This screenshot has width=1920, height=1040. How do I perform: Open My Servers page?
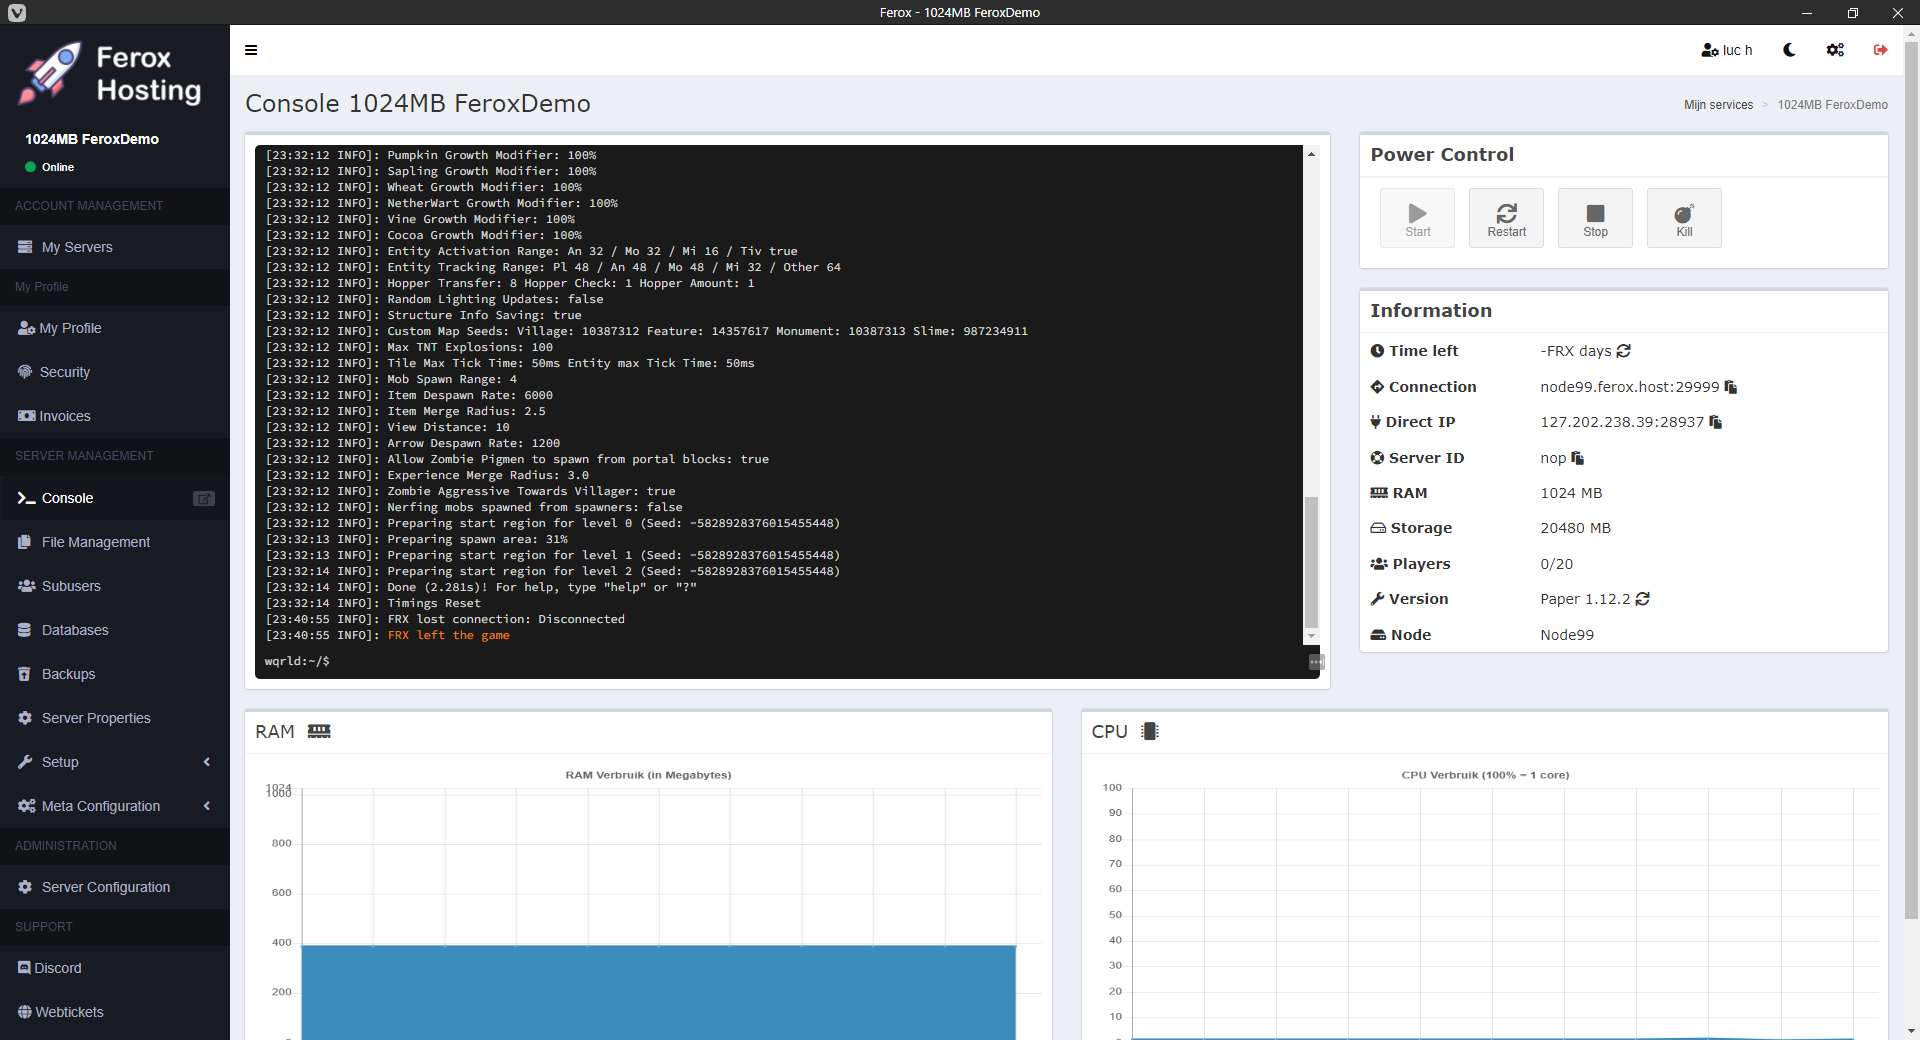pyautogui.click(x=115, y=247)
